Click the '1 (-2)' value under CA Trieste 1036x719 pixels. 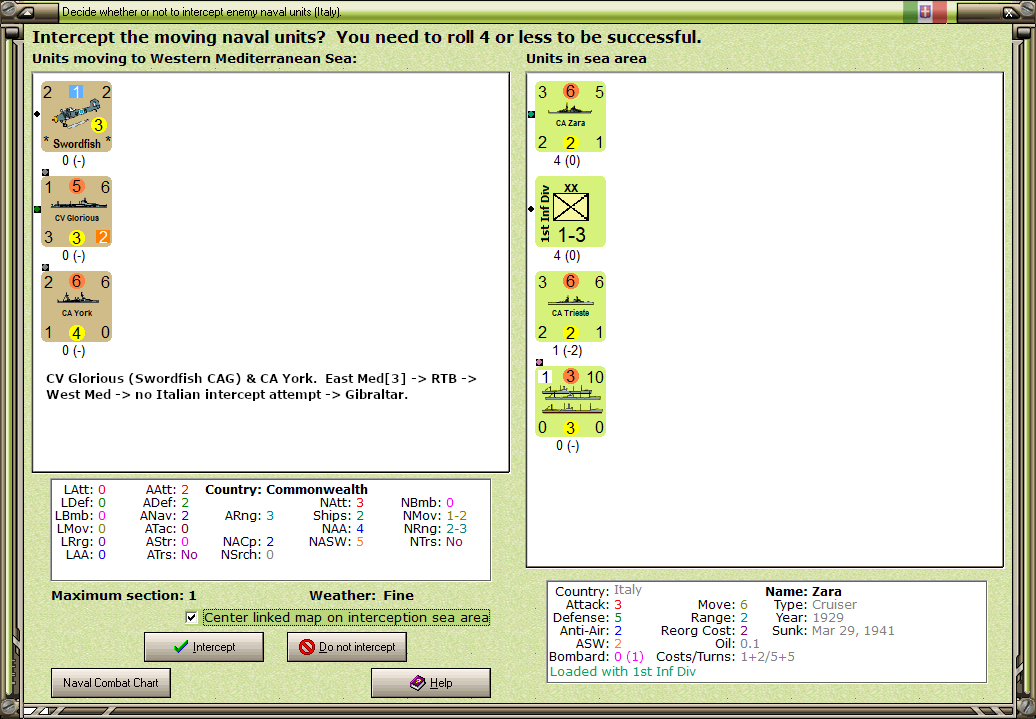tap(567, 351)
